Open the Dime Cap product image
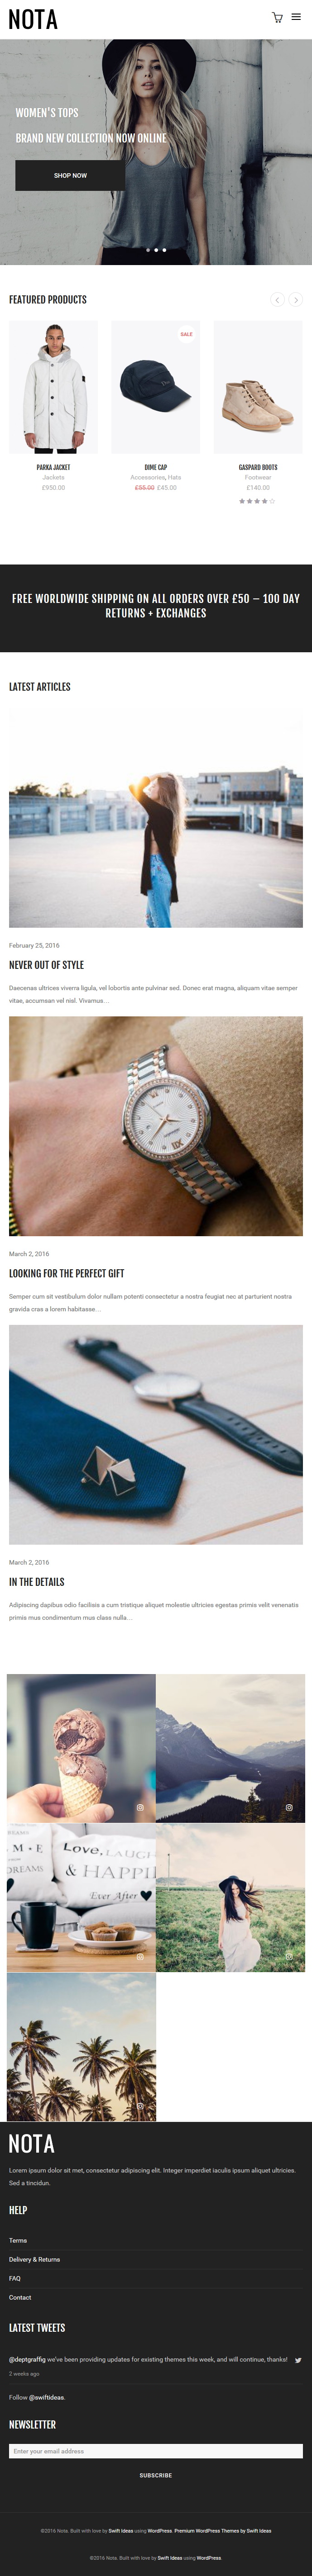This screenshot has width=312, height=2576. click(155, 387)
